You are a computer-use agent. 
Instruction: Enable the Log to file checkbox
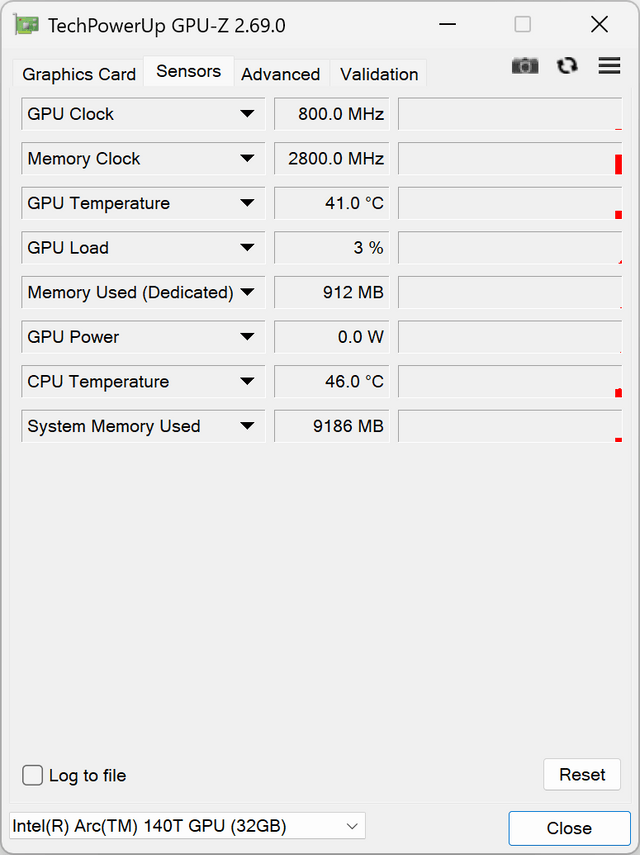pyautogui.click(x=32, y=775)
